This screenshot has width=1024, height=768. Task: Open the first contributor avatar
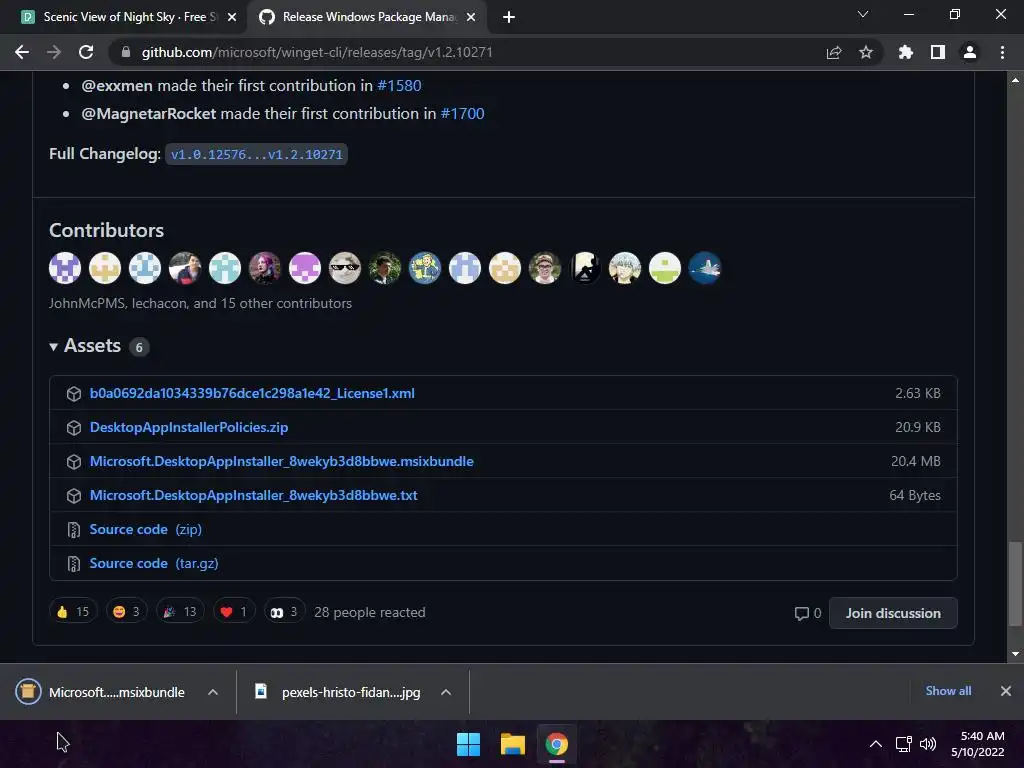pos(65,268)
